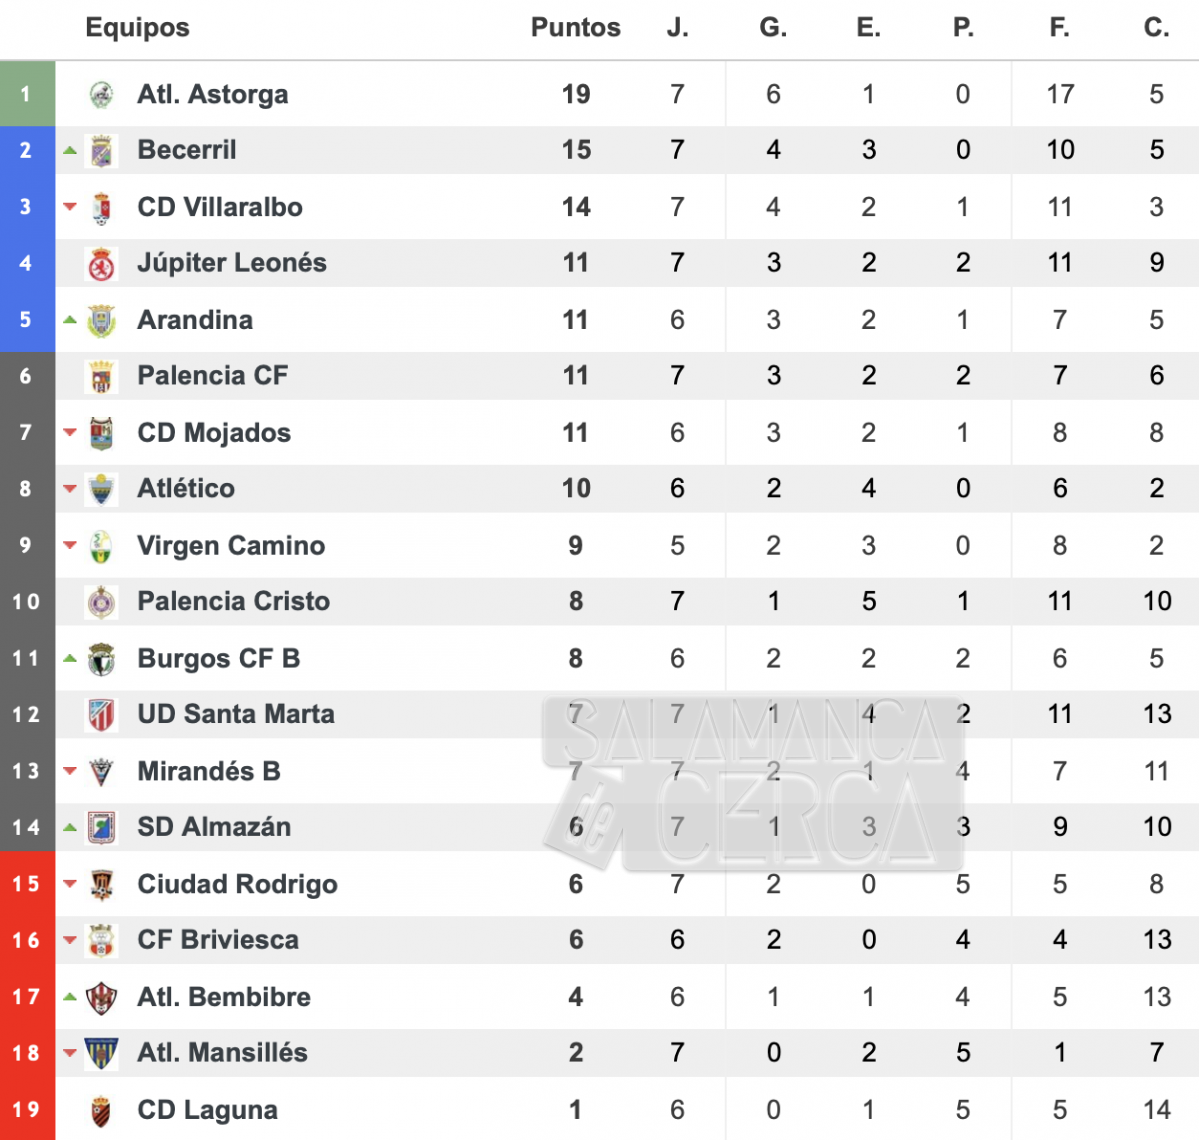Click the CD Laguna crest icon
This screenshot has height=1140, width=1199.
point(101,1110)
